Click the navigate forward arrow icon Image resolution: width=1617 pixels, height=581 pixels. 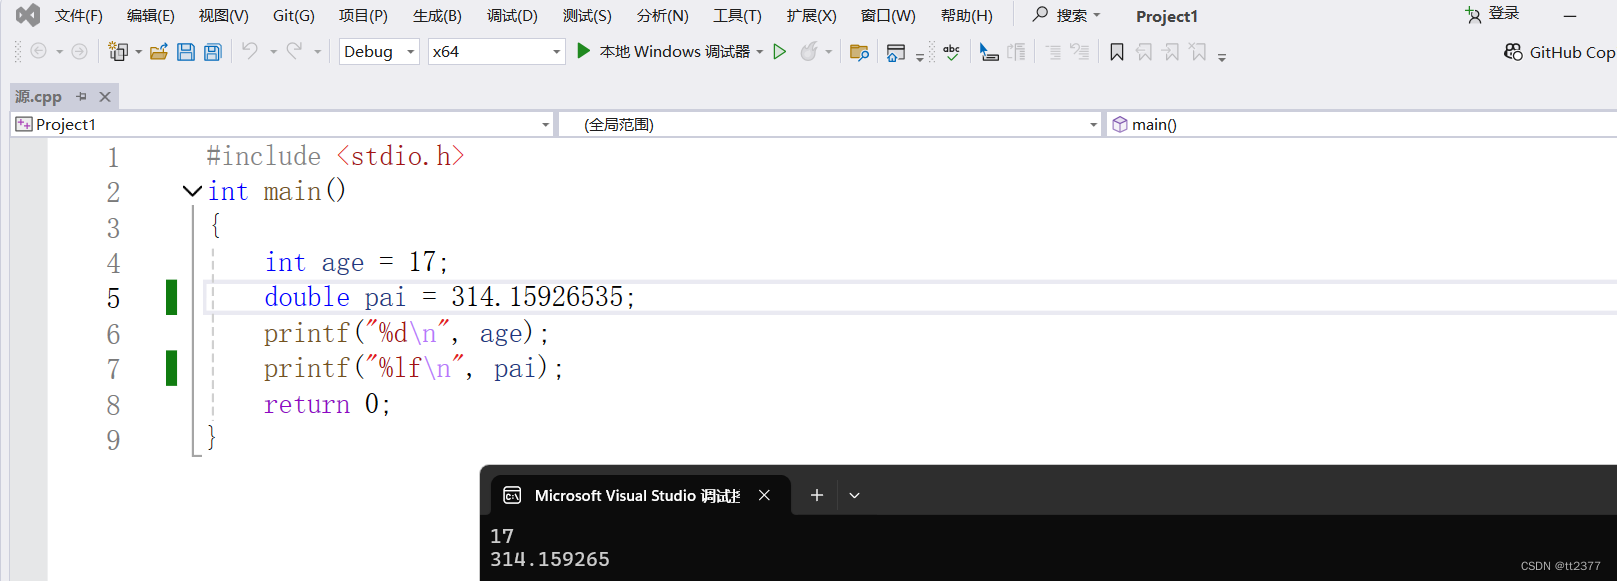click(79, 51)
